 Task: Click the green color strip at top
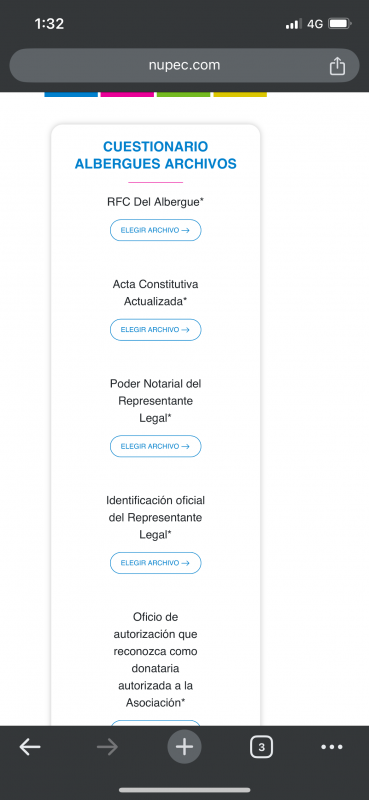coord(183,94)
